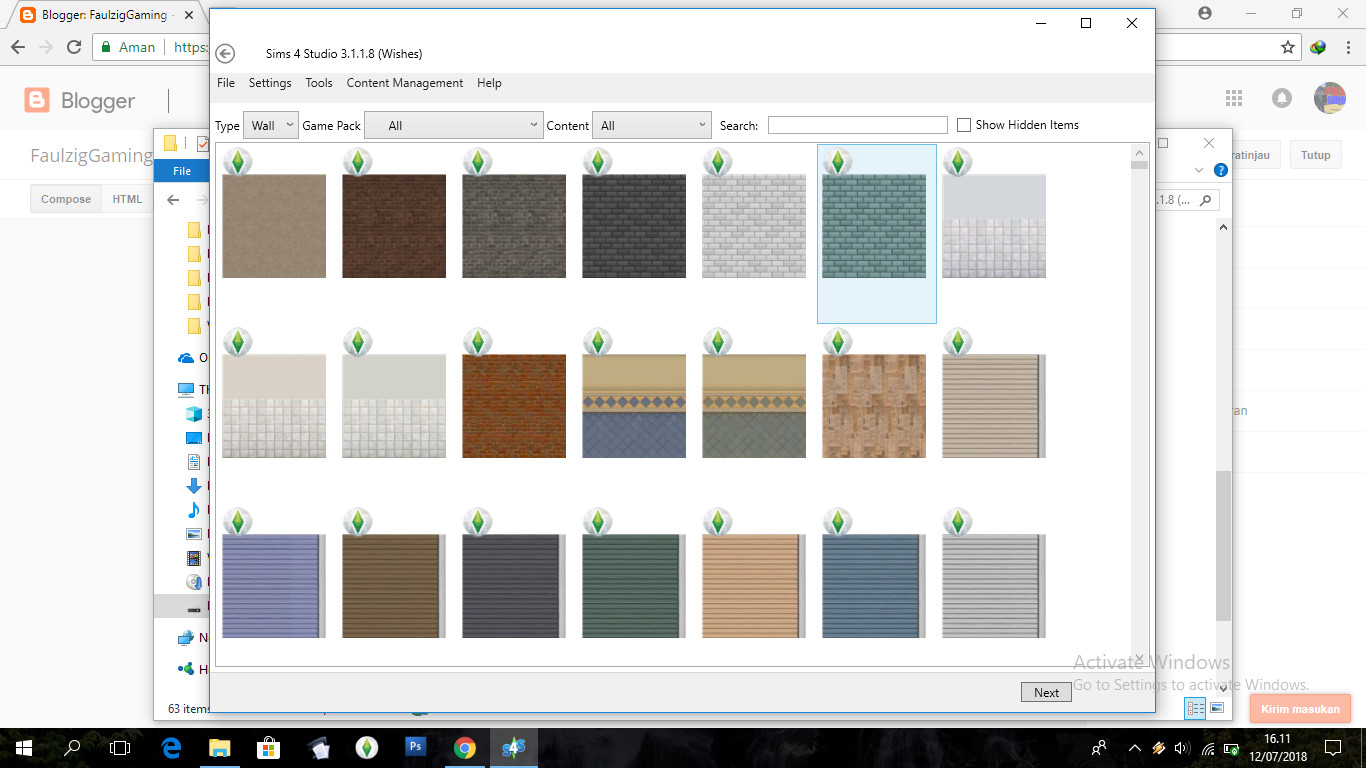Screen dimensions: 1366x768
Task: Open the taskbar search icon
Action: pos(70,746)
